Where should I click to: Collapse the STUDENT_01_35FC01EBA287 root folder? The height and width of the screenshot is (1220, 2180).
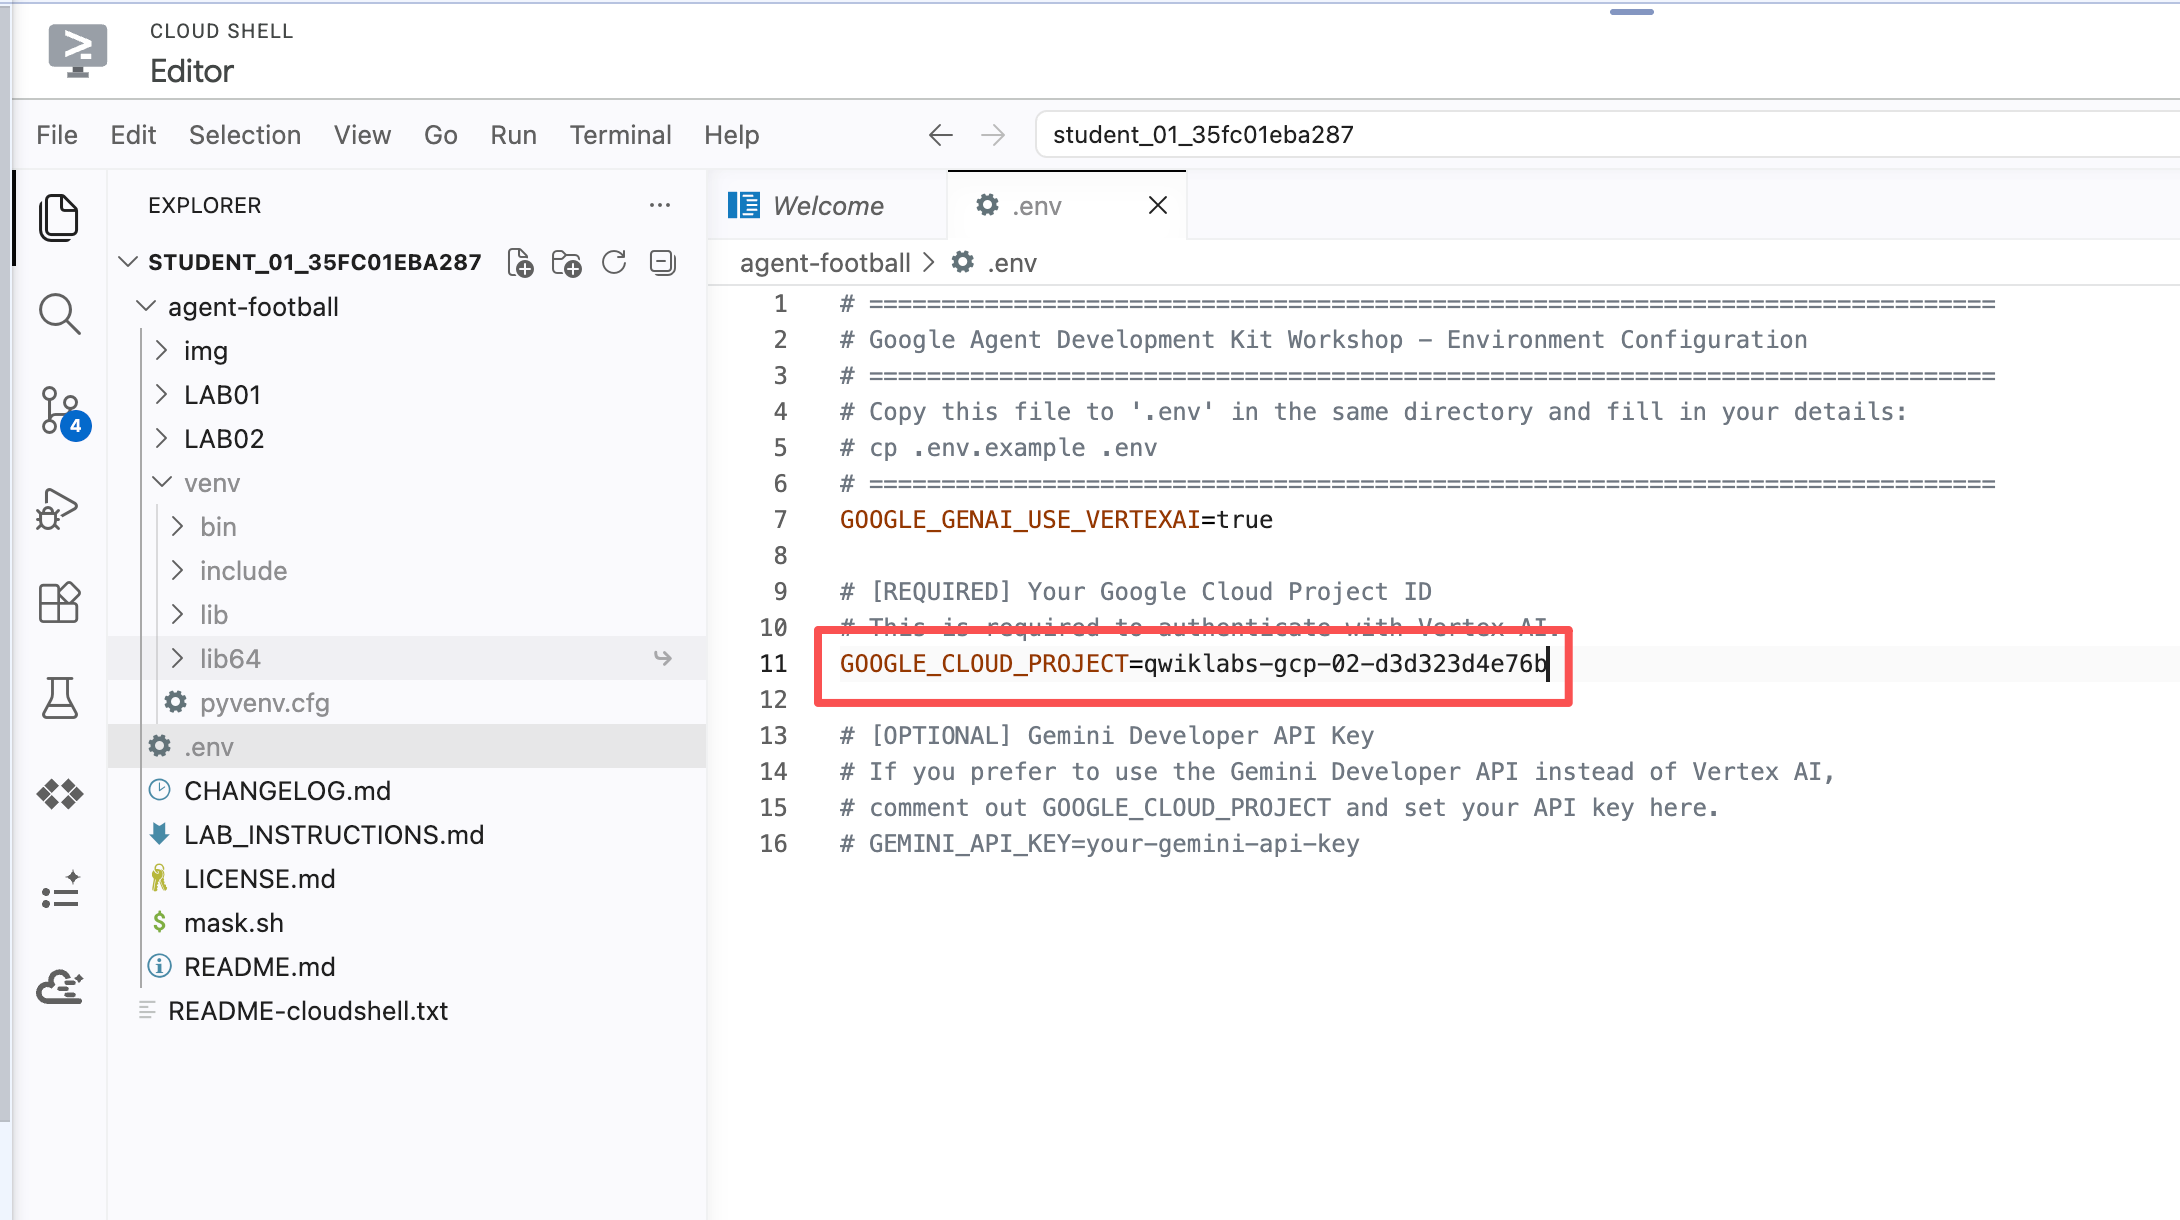(127, 262)
